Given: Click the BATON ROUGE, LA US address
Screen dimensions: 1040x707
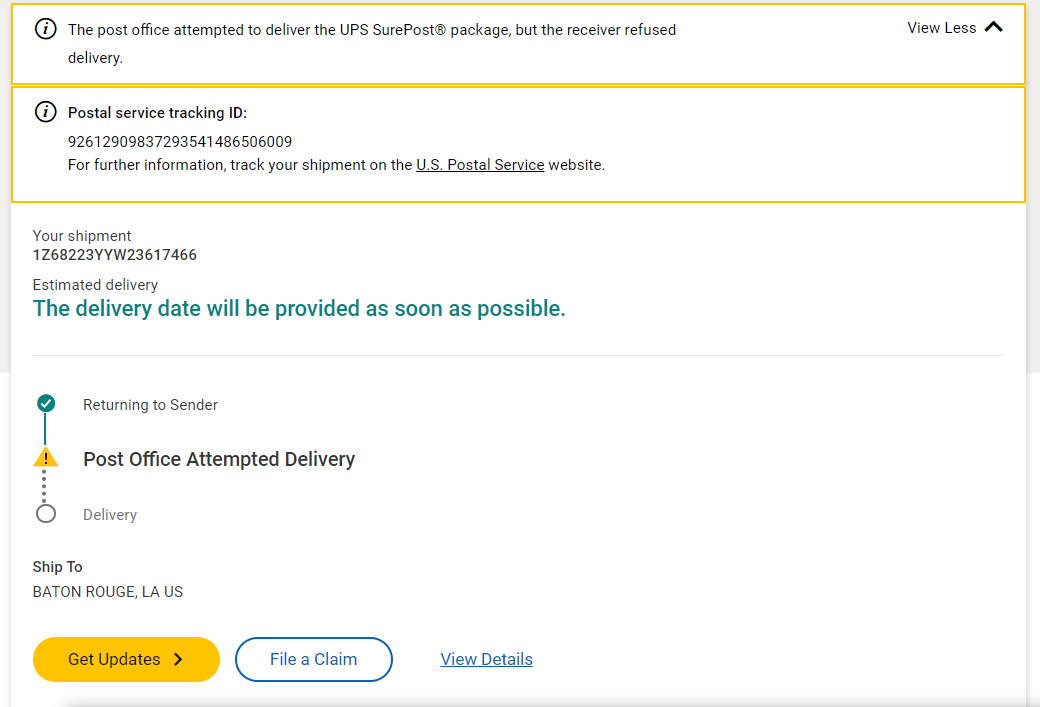Looking at the screenshot, I should [x=108, y=592].
